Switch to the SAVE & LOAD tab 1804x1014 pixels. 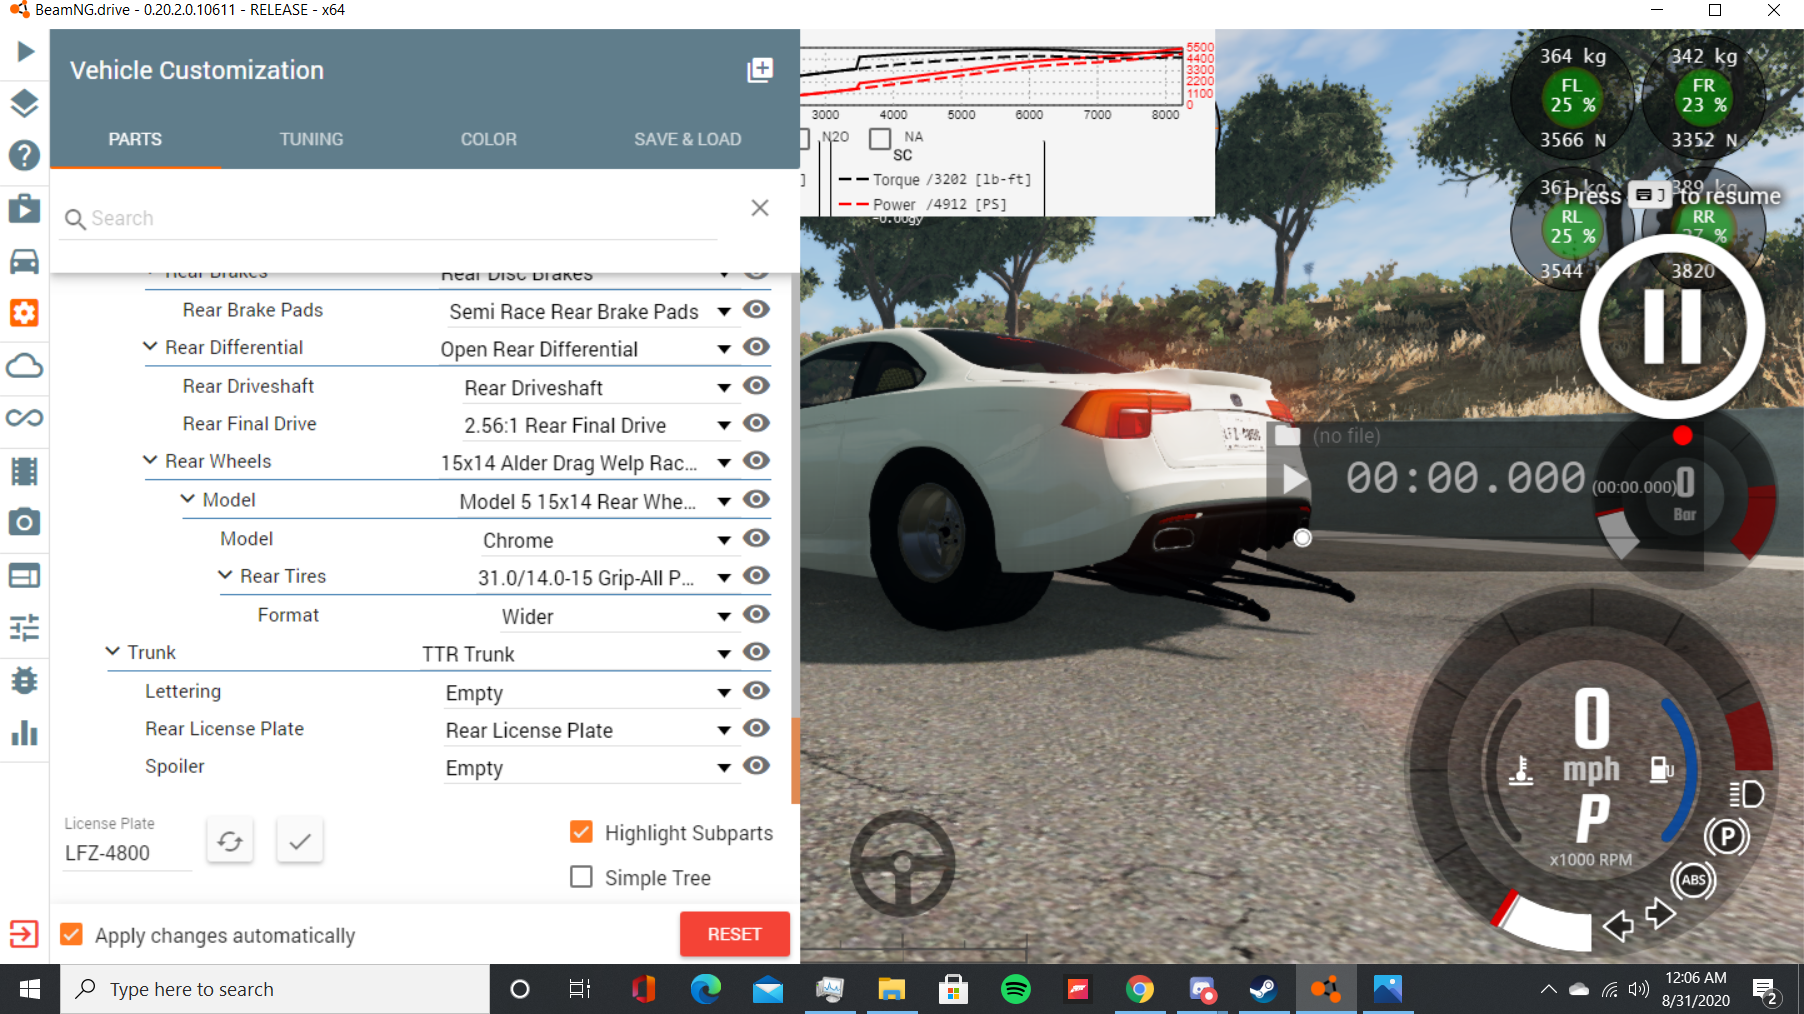point(688,139)
